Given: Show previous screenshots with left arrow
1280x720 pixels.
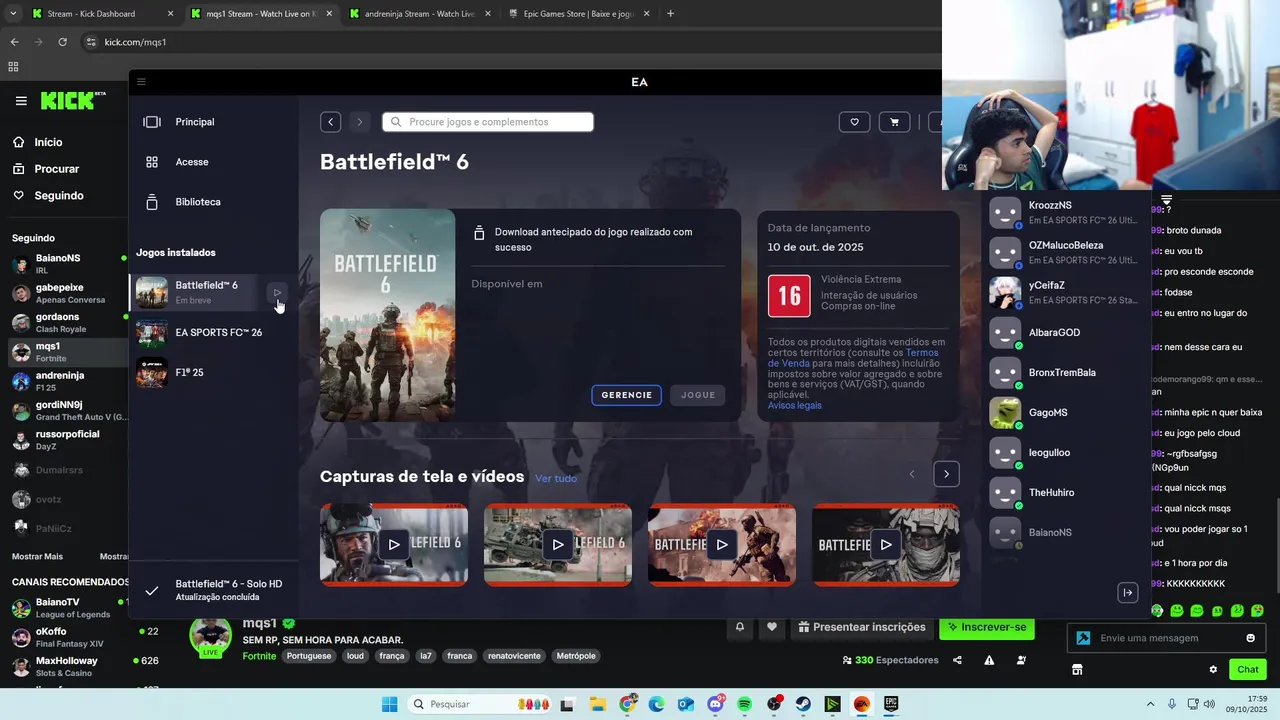Looking at the screenshot, I should (911, 474).
